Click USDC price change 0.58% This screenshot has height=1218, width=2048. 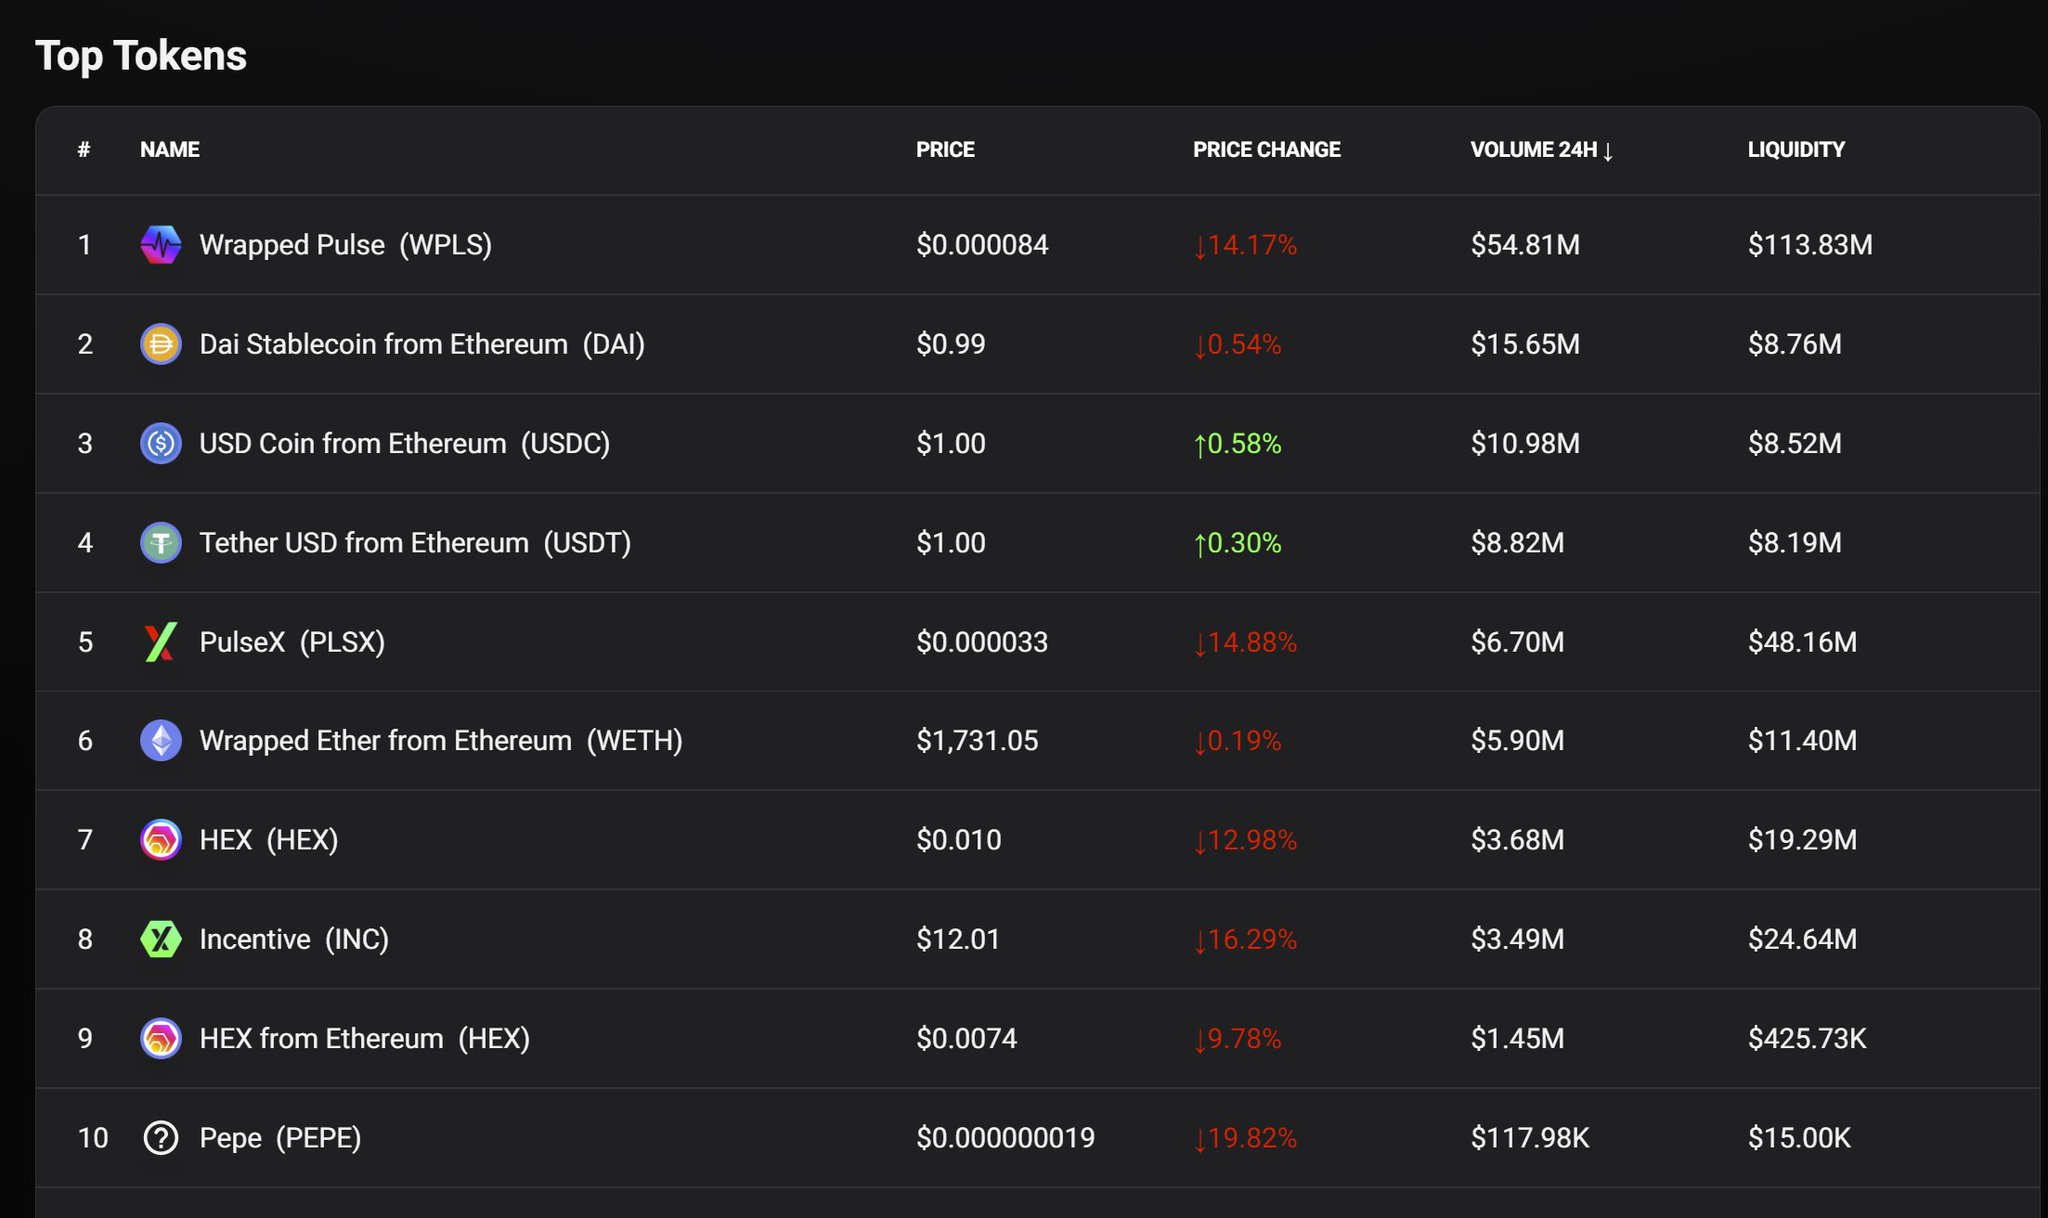(x=1237, y=443)
